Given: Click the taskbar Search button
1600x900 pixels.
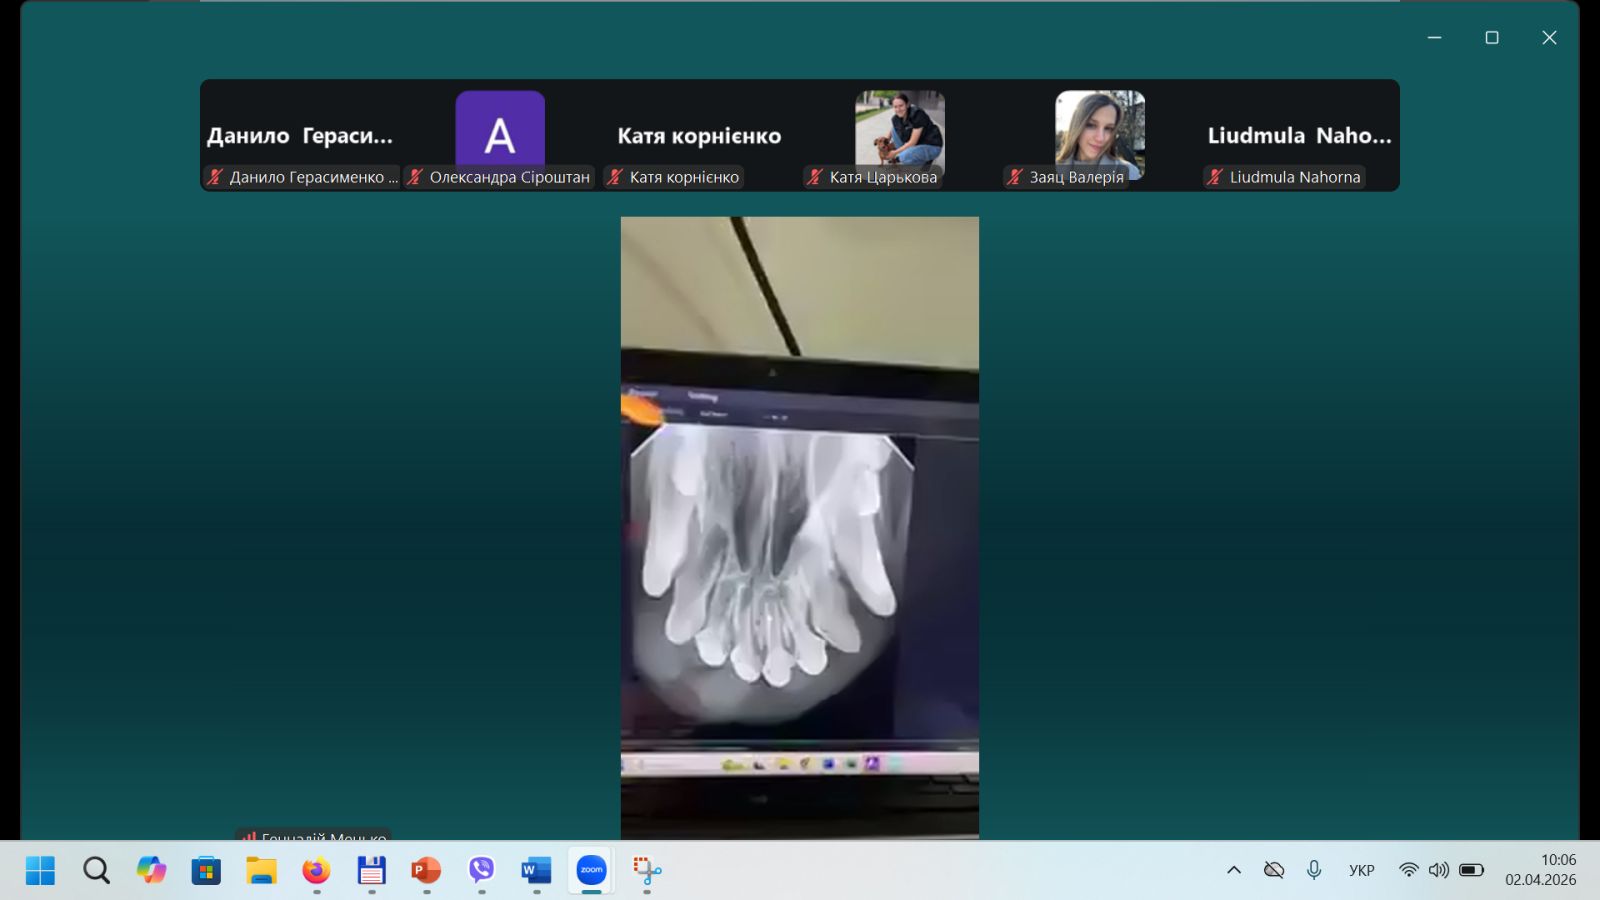Looking at the screenshot, I should [96, 870].
